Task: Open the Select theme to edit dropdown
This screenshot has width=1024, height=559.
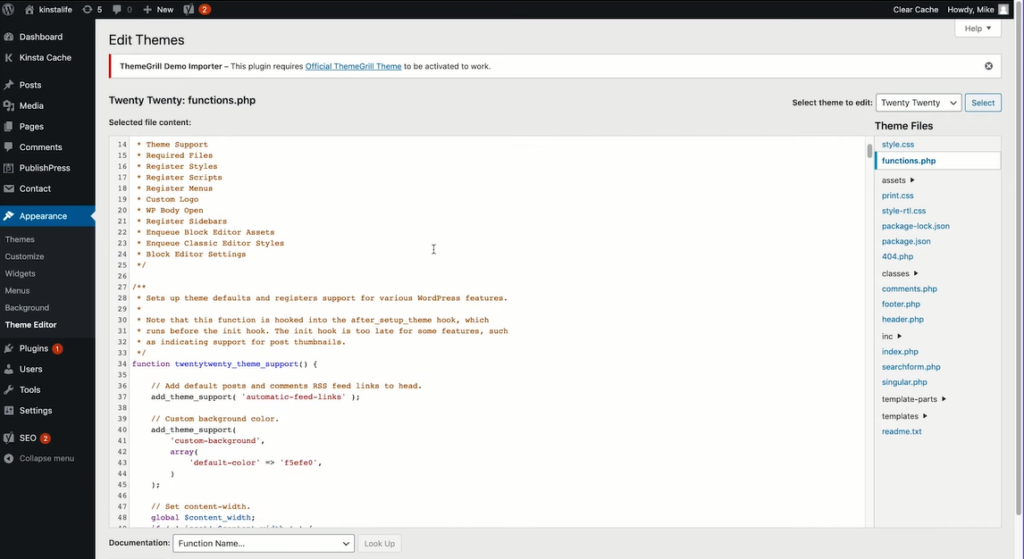Action: coord(918,103)
